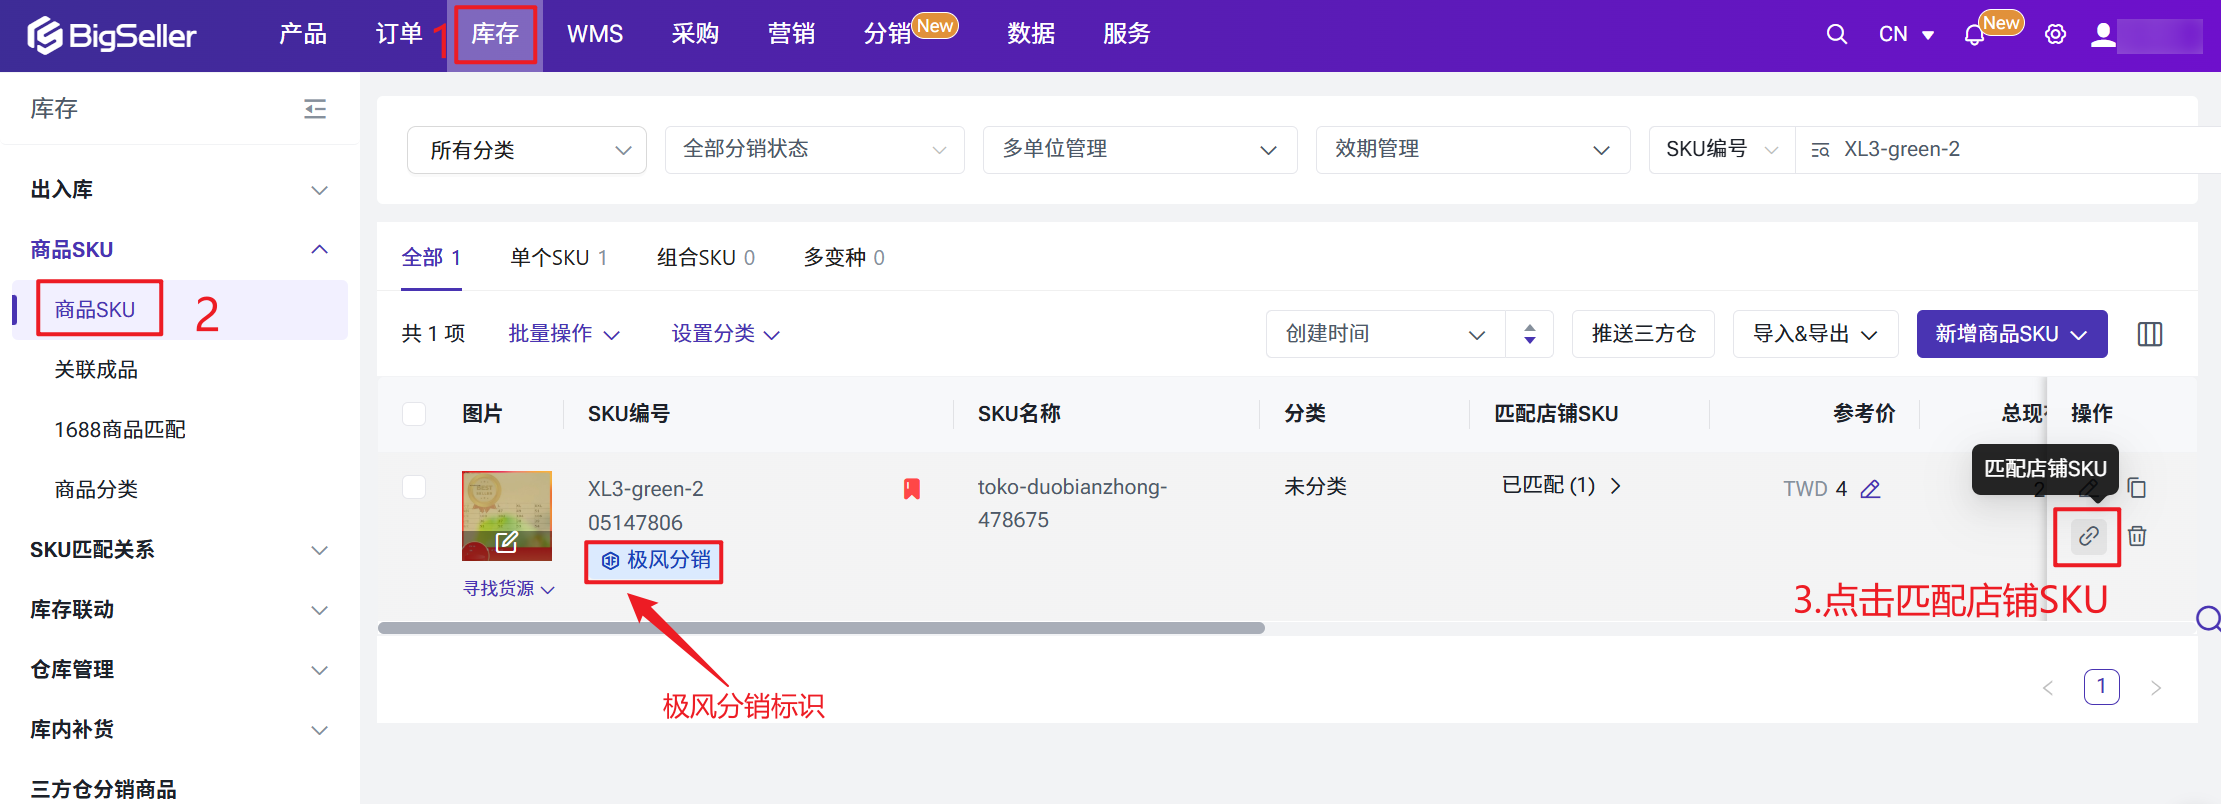Screen dimensions: 2221x804
Task: Open the notifications bell icon
Action: pos(1974,35)
